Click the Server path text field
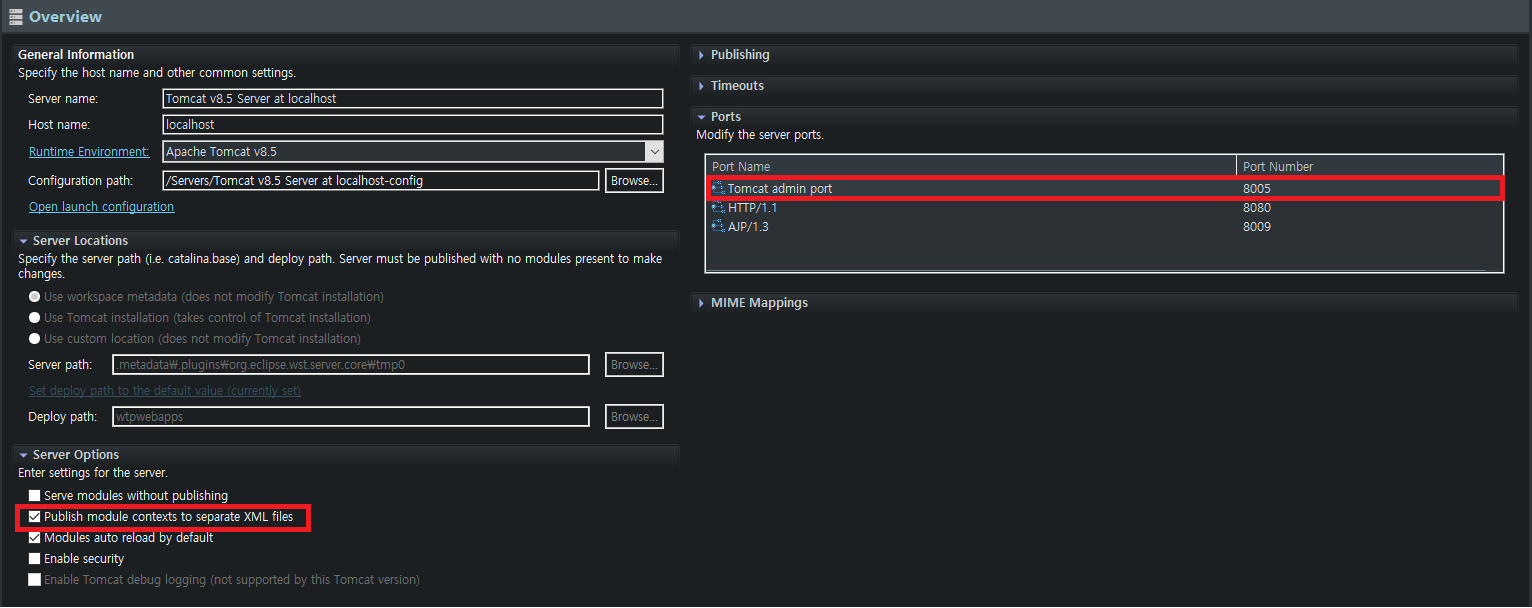The width and height of the screenshot is (1532, 608). tap(351, 365)
